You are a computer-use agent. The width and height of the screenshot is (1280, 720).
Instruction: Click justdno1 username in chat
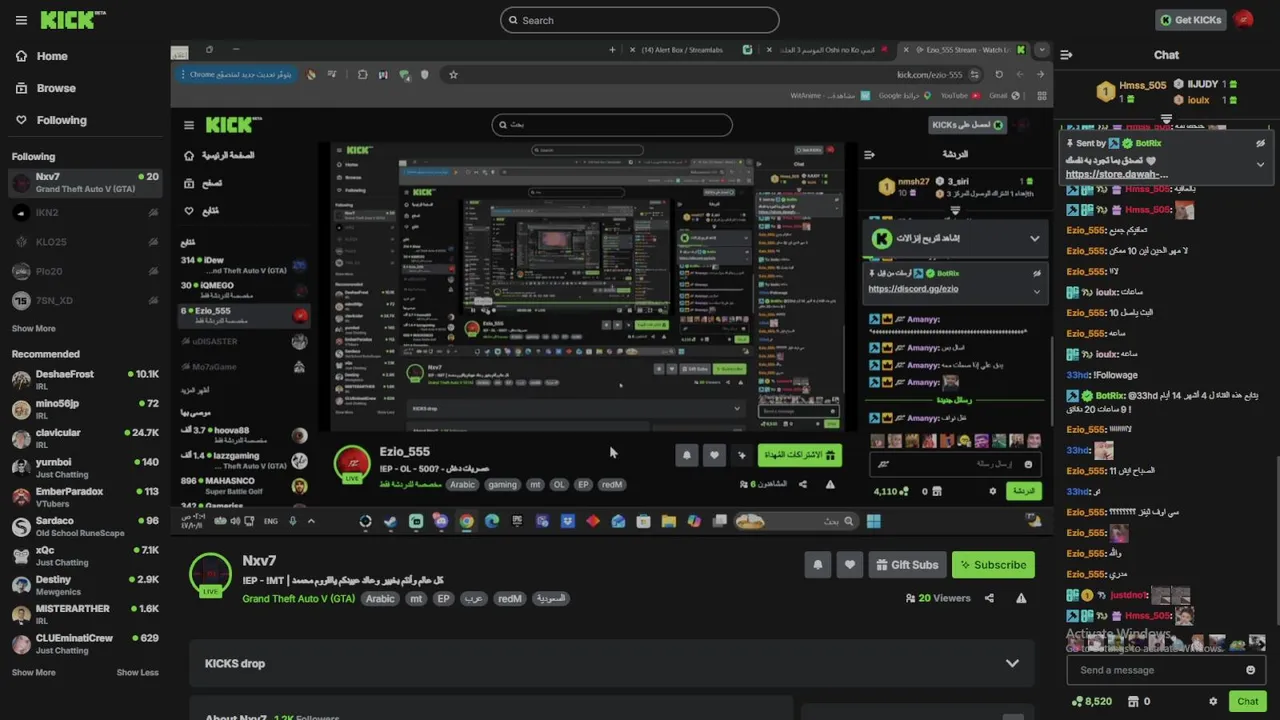click(x=1127, y=595)
